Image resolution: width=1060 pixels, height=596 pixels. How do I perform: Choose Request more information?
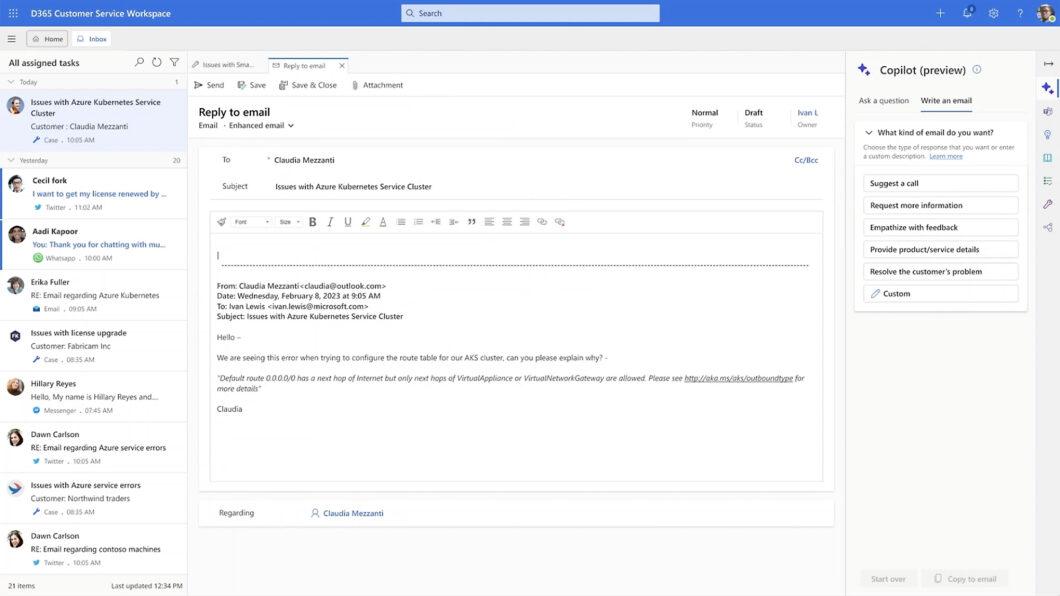940,205
